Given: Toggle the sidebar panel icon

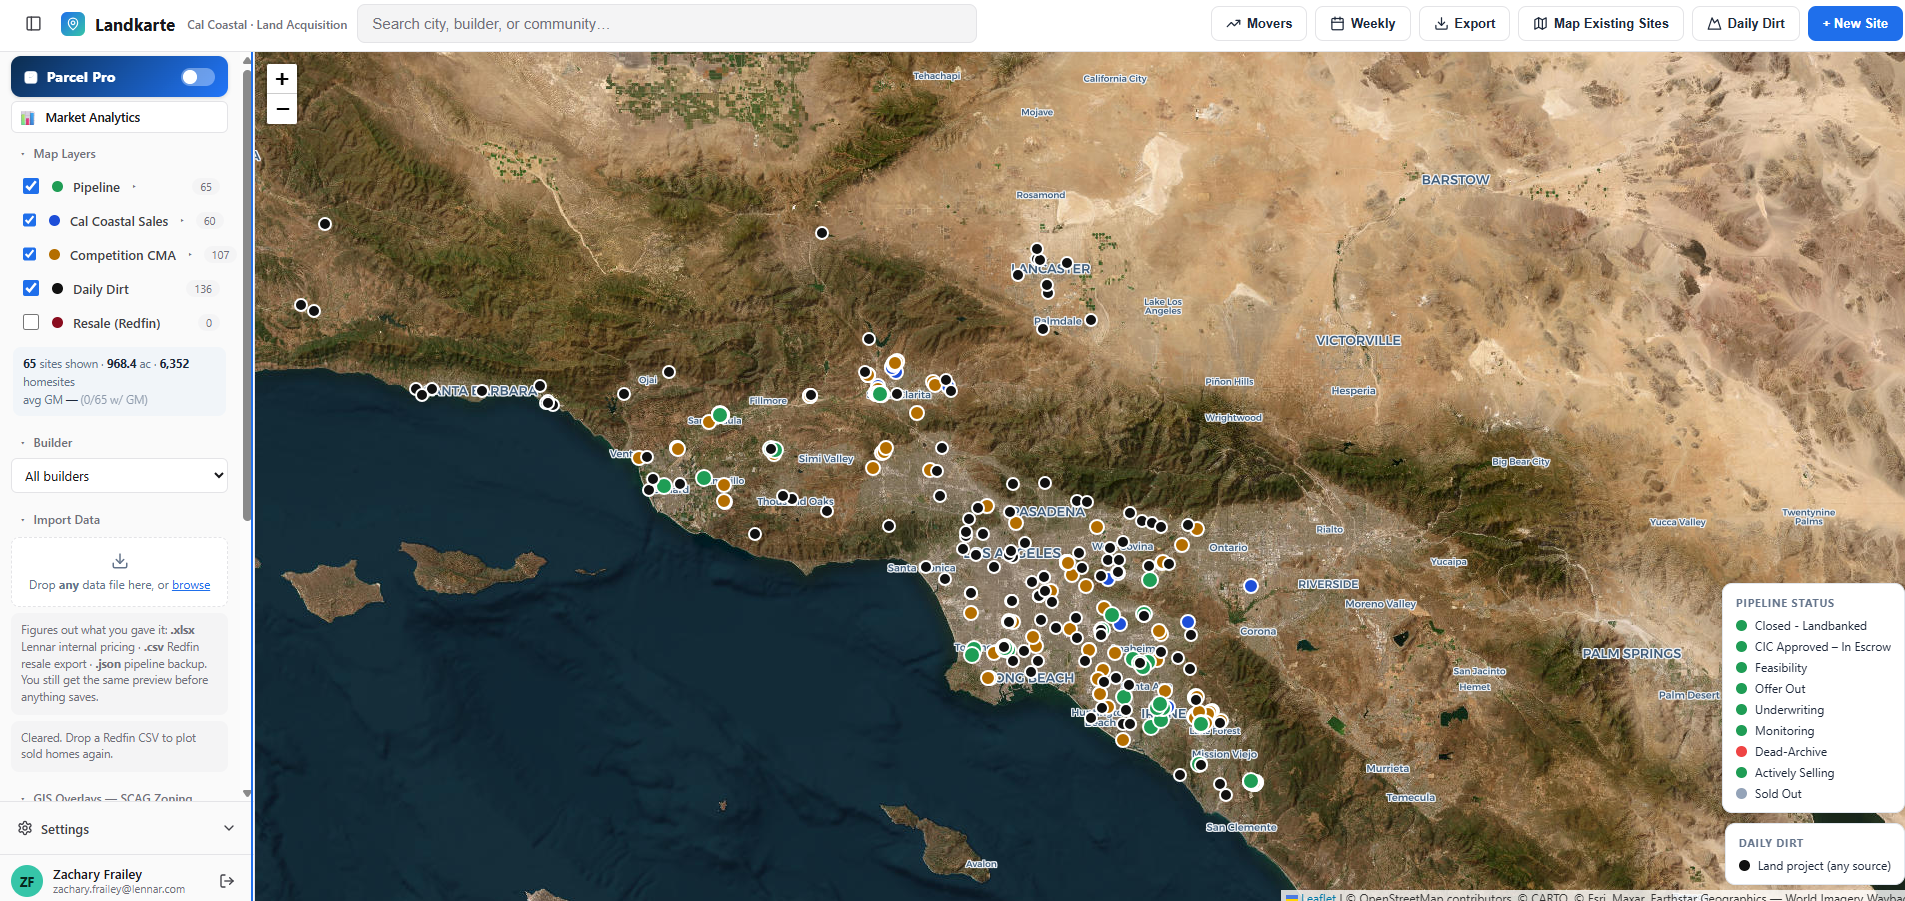Looking at the screenshot, I should pyautogui.click(x=33, y=24).
